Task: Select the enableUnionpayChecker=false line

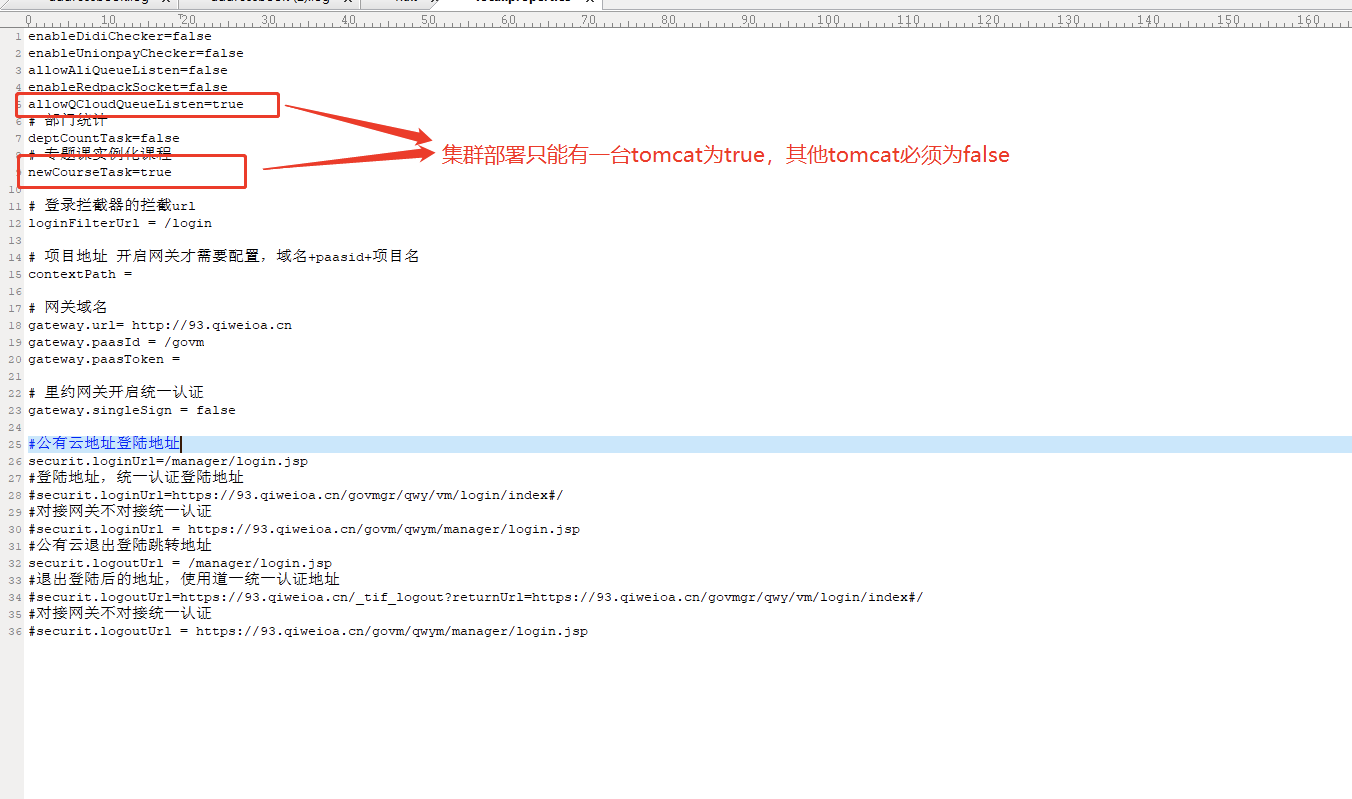Action: pos(135,53)
